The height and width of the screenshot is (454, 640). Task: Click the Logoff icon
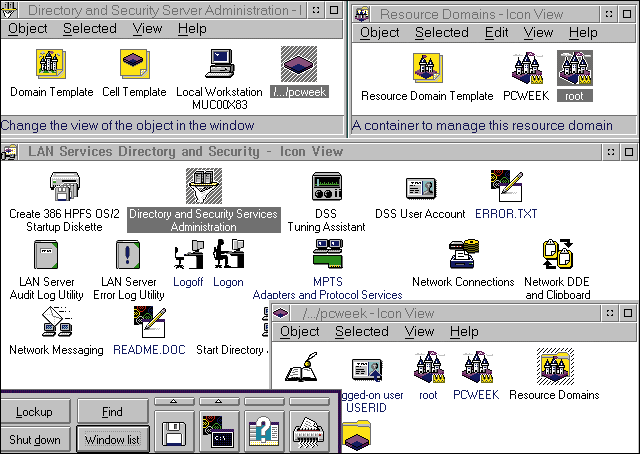189,254
